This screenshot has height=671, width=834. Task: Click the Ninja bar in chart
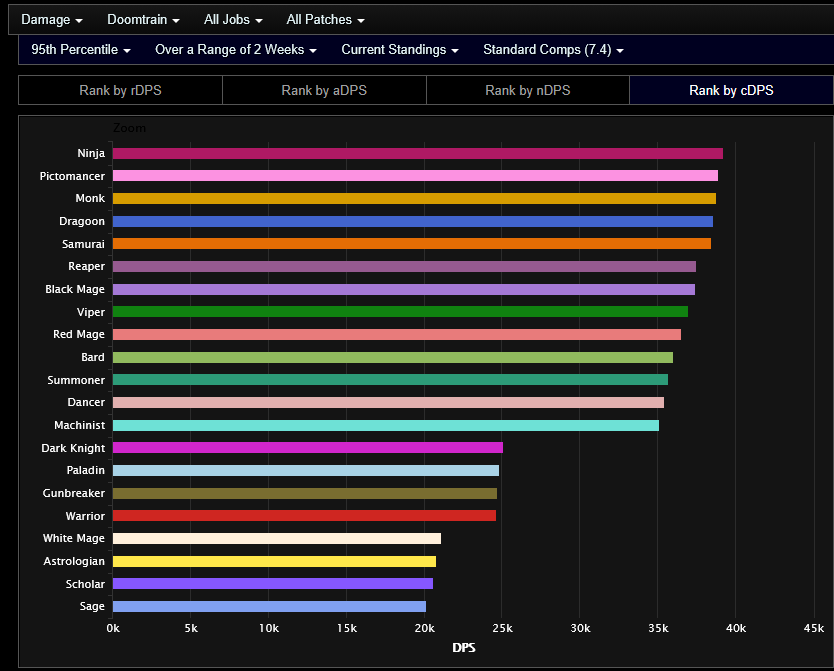point(418,154)
